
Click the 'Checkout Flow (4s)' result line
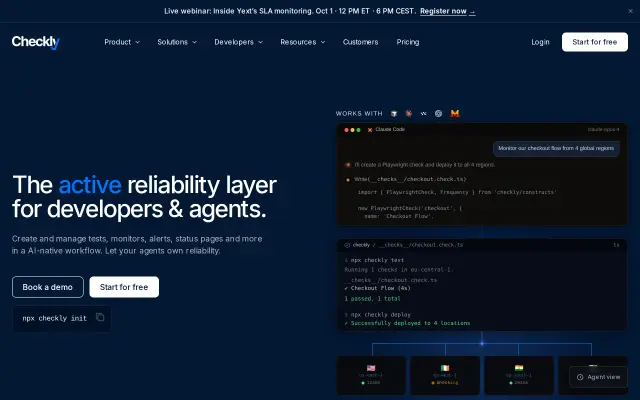[377, 288]
